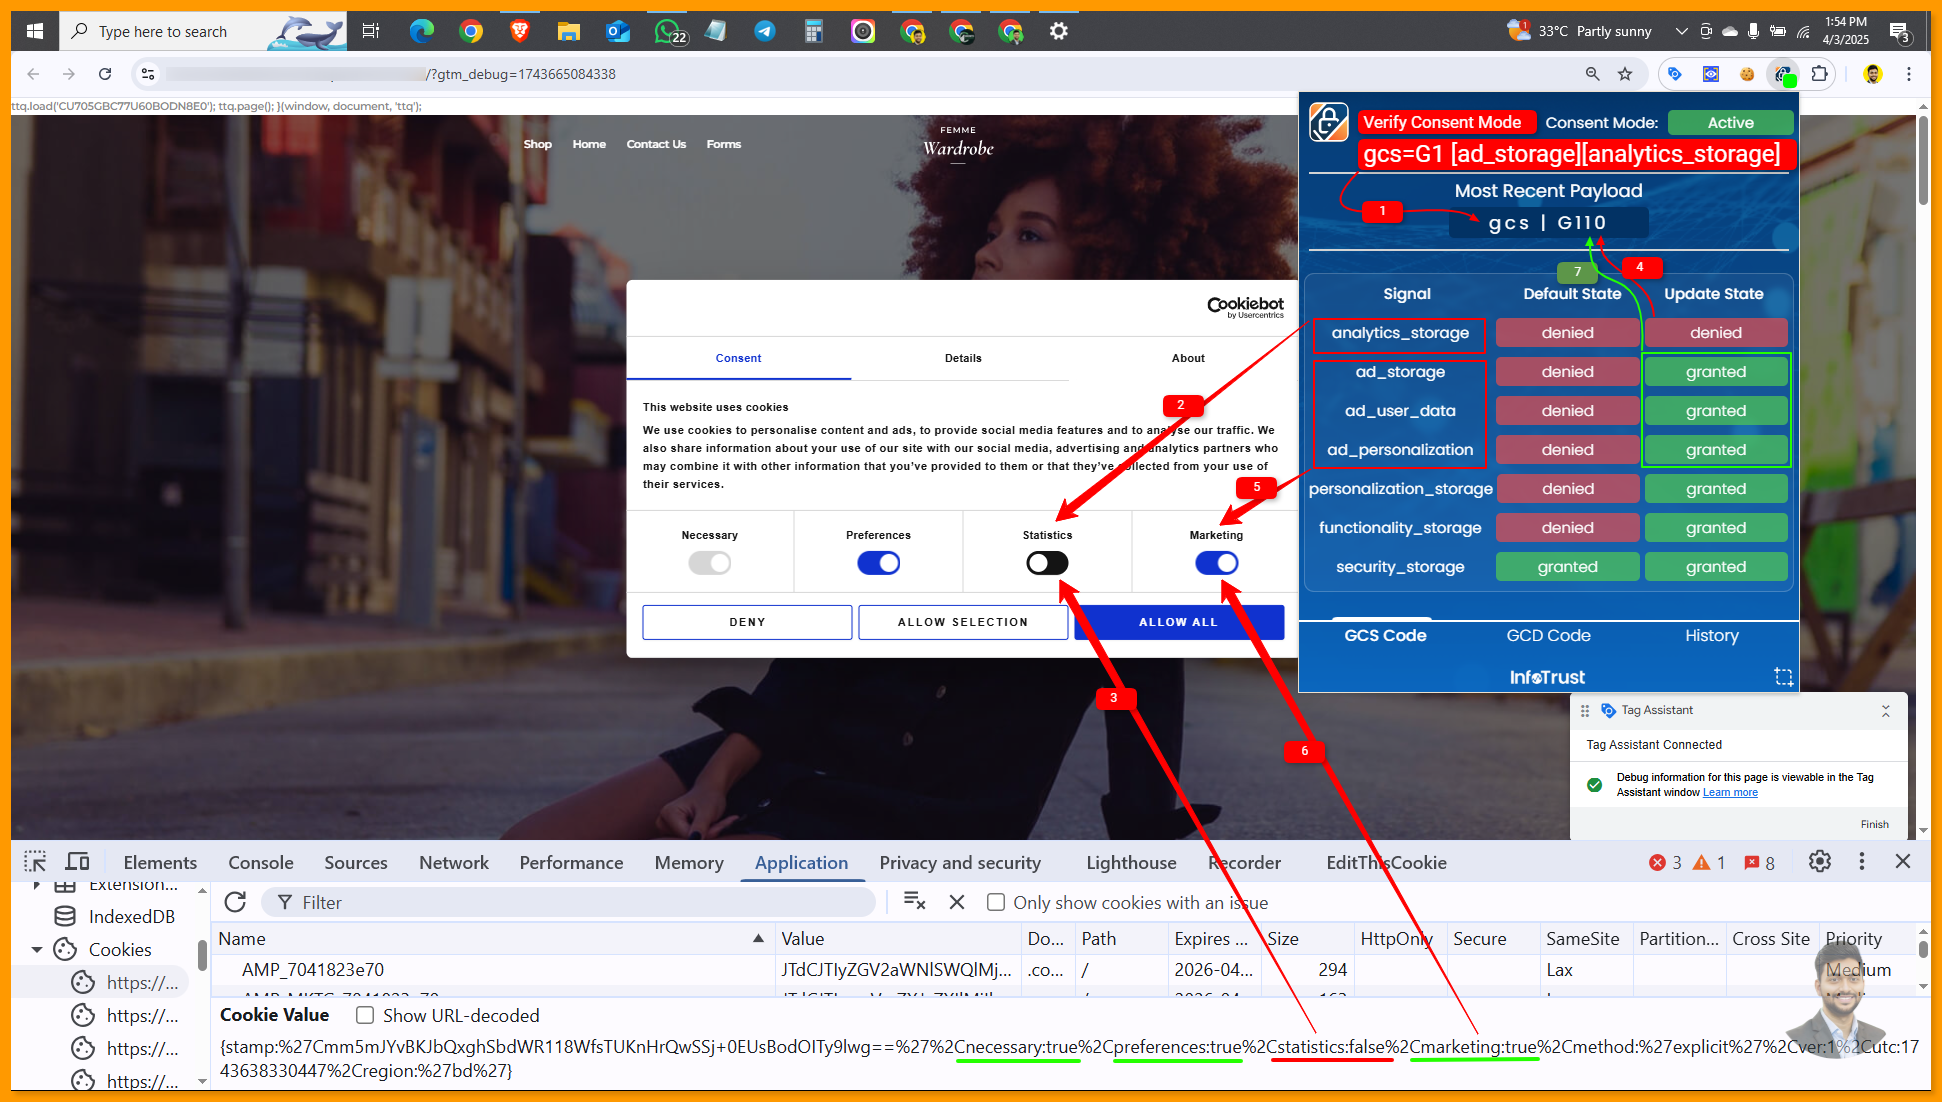Open the Chrome extensions puzzle icon
This screenshot has height=1102, width=1942.
pos(1819,74)
